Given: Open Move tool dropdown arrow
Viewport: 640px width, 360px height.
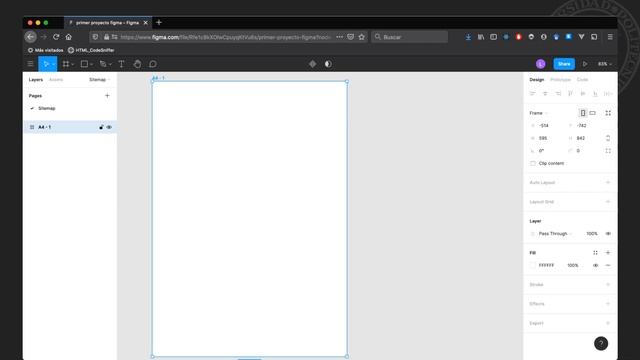Looking at the screenshot, I should [53, 64].
